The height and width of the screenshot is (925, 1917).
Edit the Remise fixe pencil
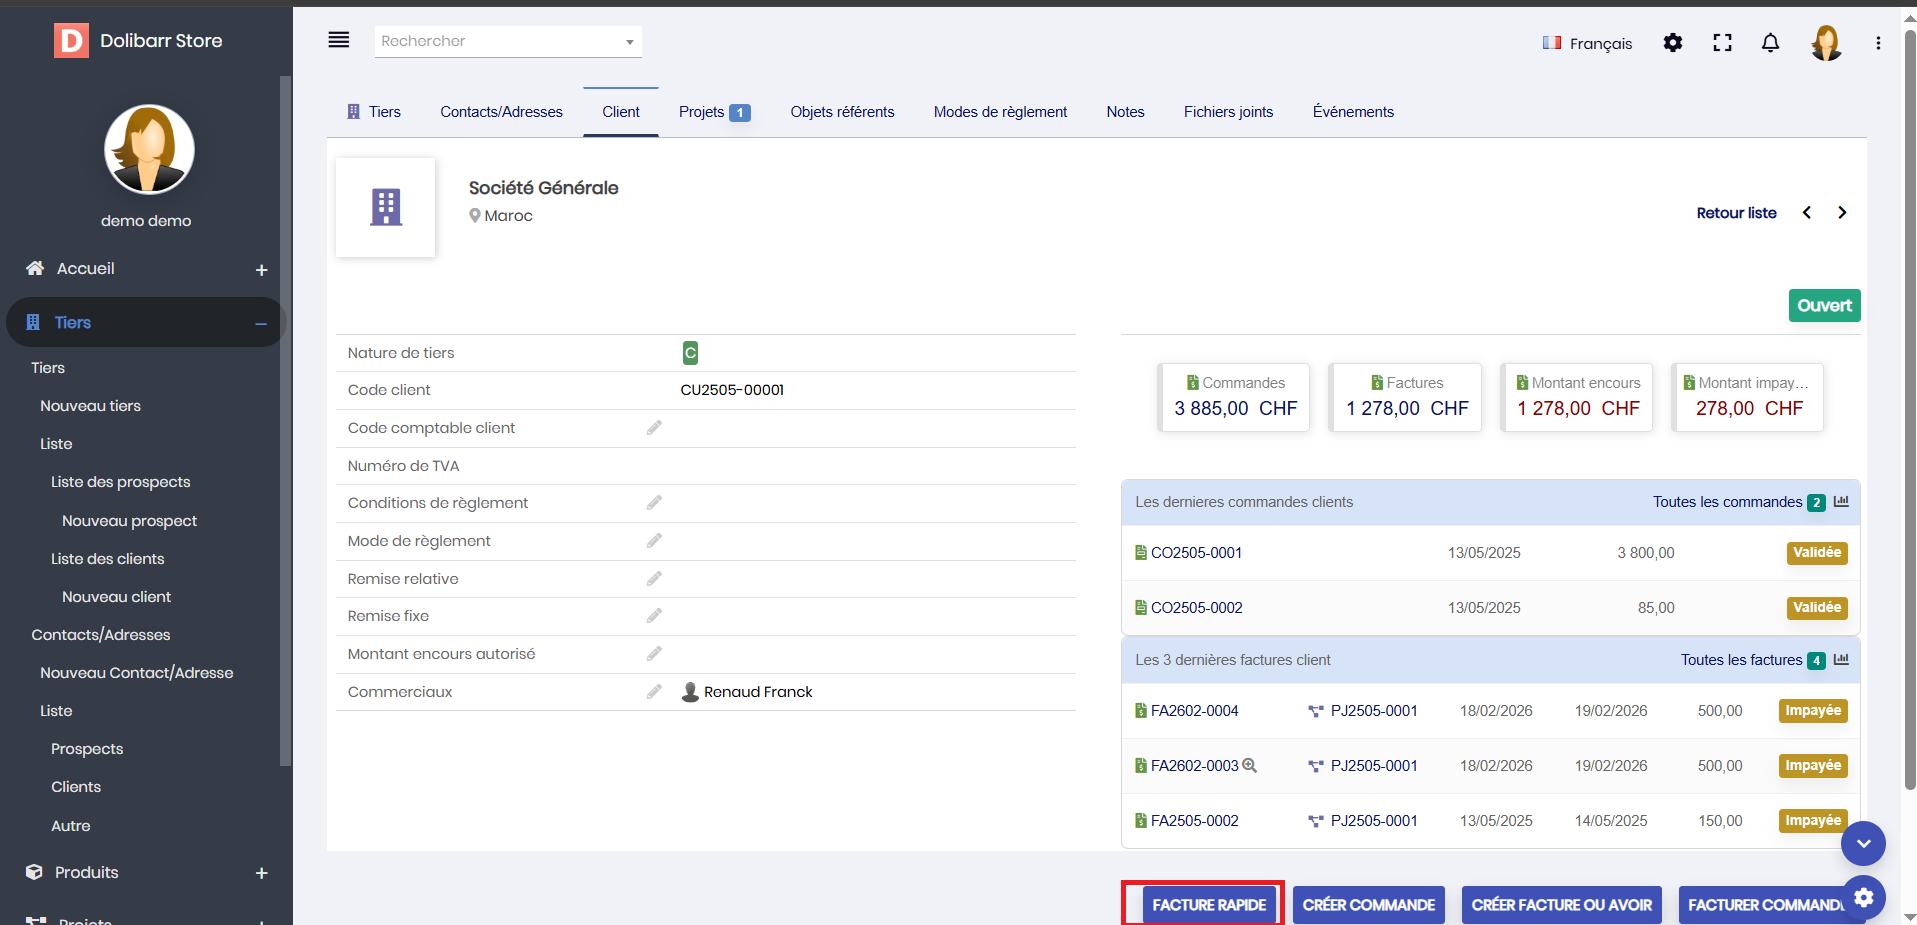click(654, 616)
